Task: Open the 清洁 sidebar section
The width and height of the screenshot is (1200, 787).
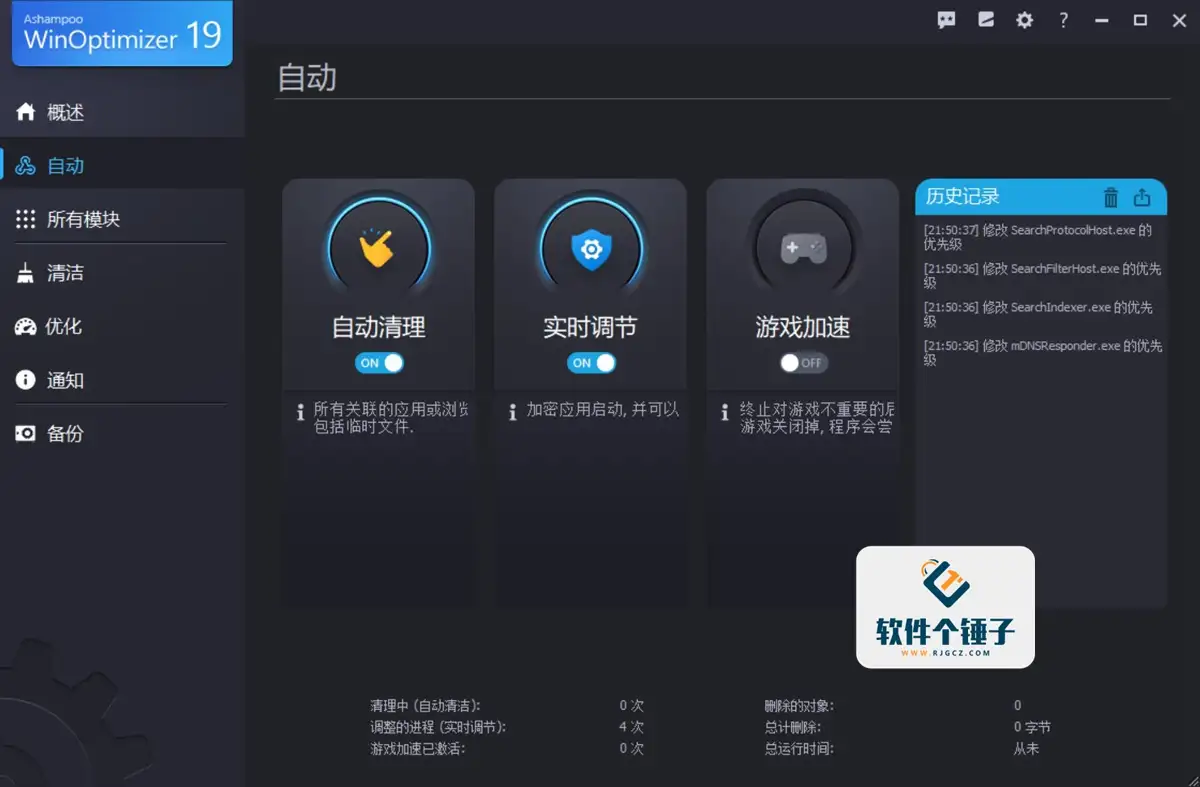Action: (x=122, y=273)
